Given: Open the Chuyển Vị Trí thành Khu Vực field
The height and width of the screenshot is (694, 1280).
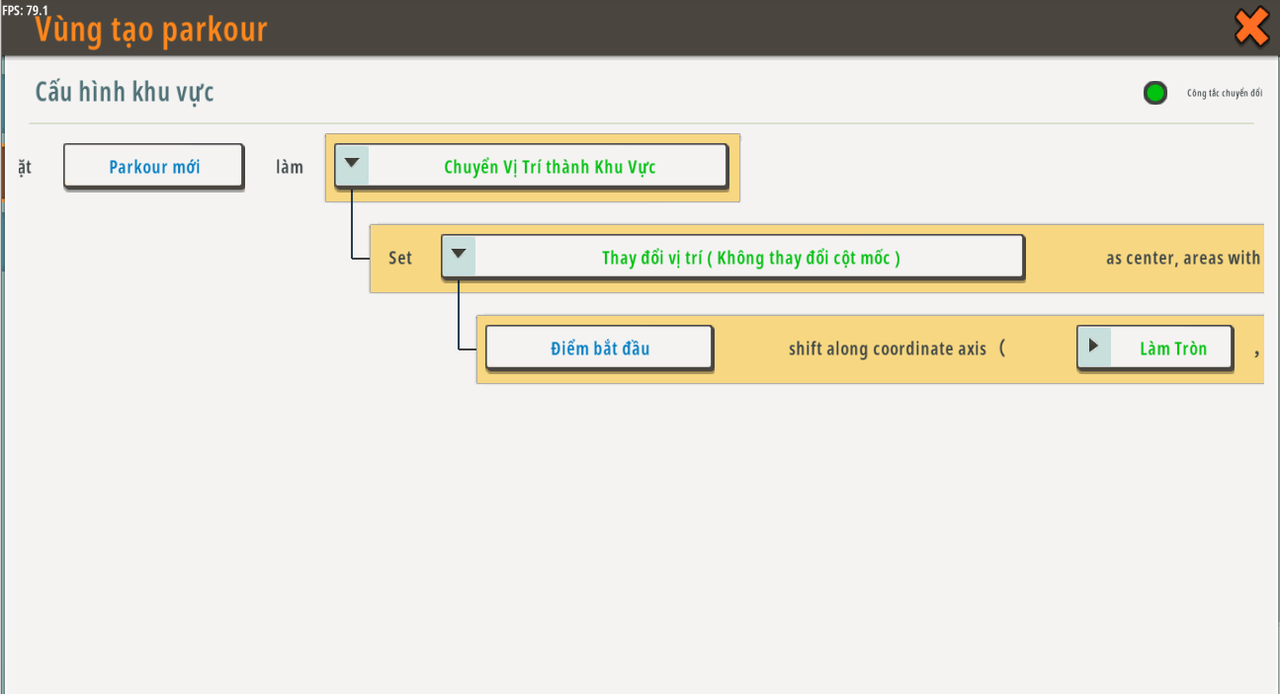Looking at the screenshot, I should point(549,167).
